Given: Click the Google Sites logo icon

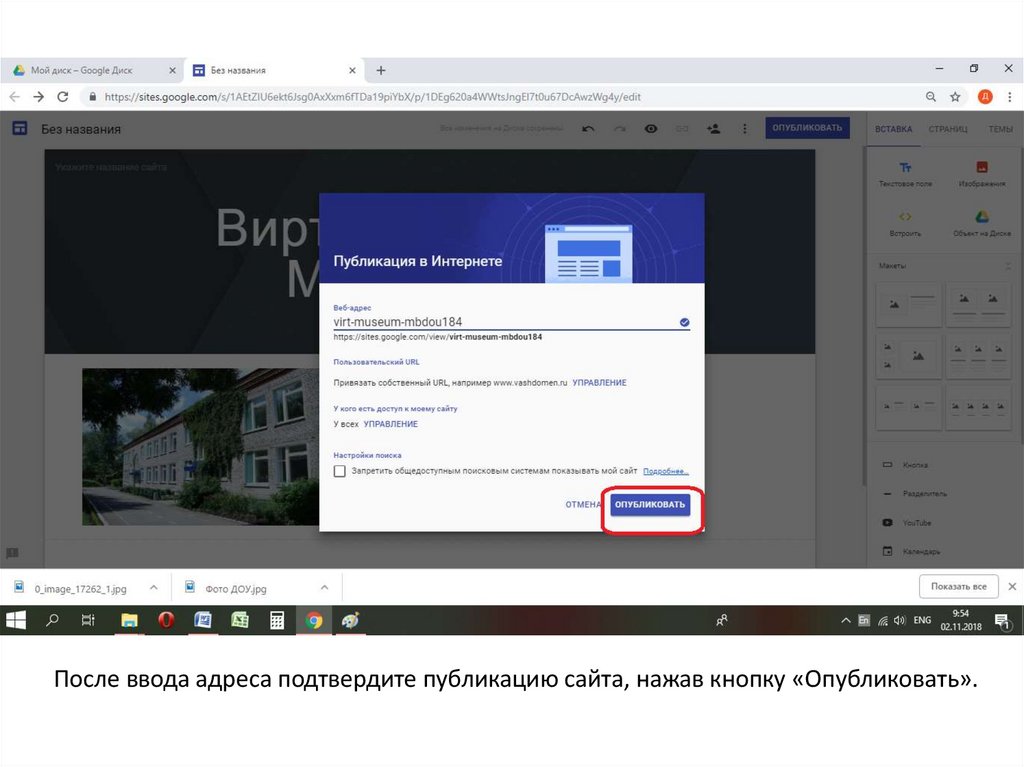Looking at the screenshot, I should click(20, 129).
